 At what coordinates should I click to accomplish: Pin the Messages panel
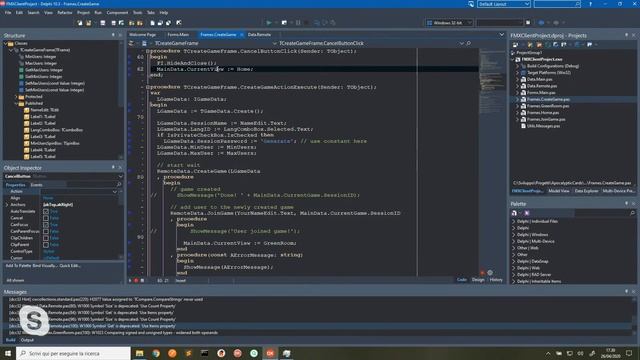[x=627, y=291]
